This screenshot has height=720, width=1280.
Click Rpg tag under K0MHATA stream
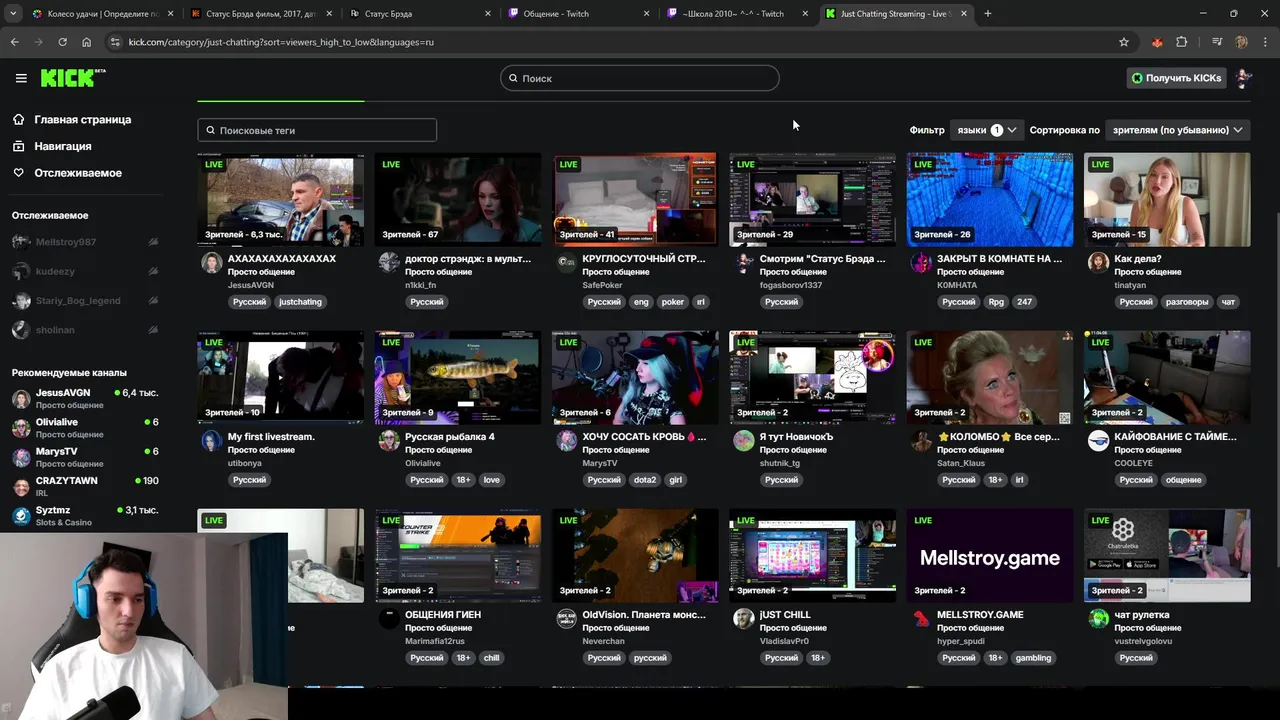tap(995, 302)
